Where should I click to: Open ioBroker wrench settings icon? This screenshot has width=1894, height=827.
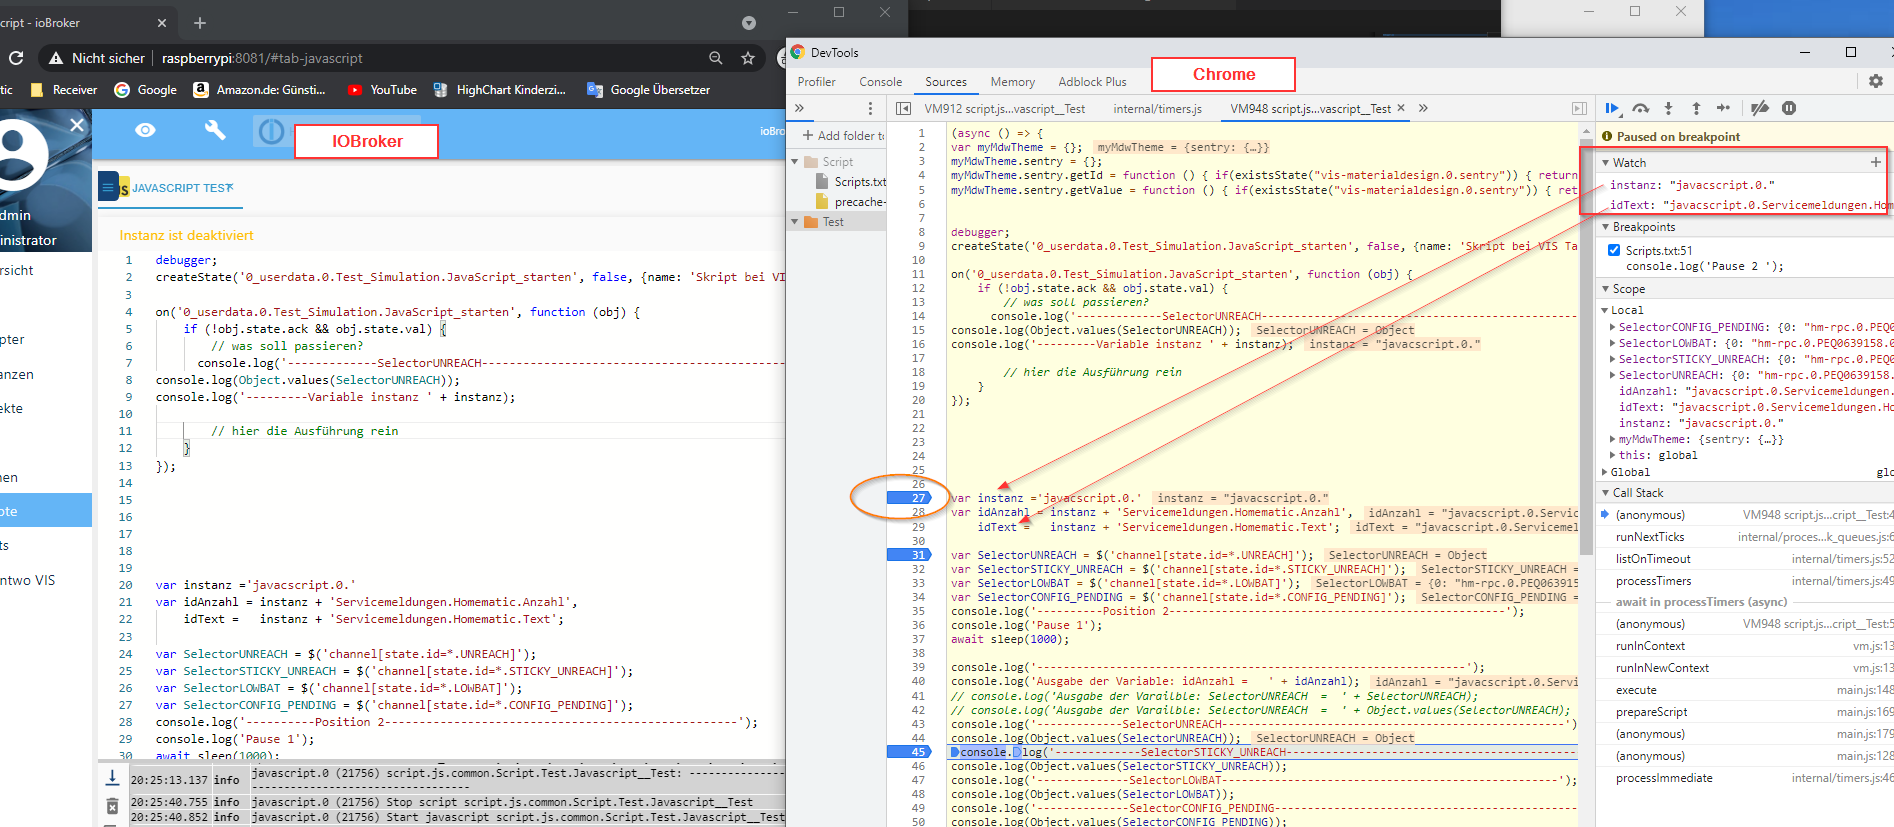tap(215, 130)
